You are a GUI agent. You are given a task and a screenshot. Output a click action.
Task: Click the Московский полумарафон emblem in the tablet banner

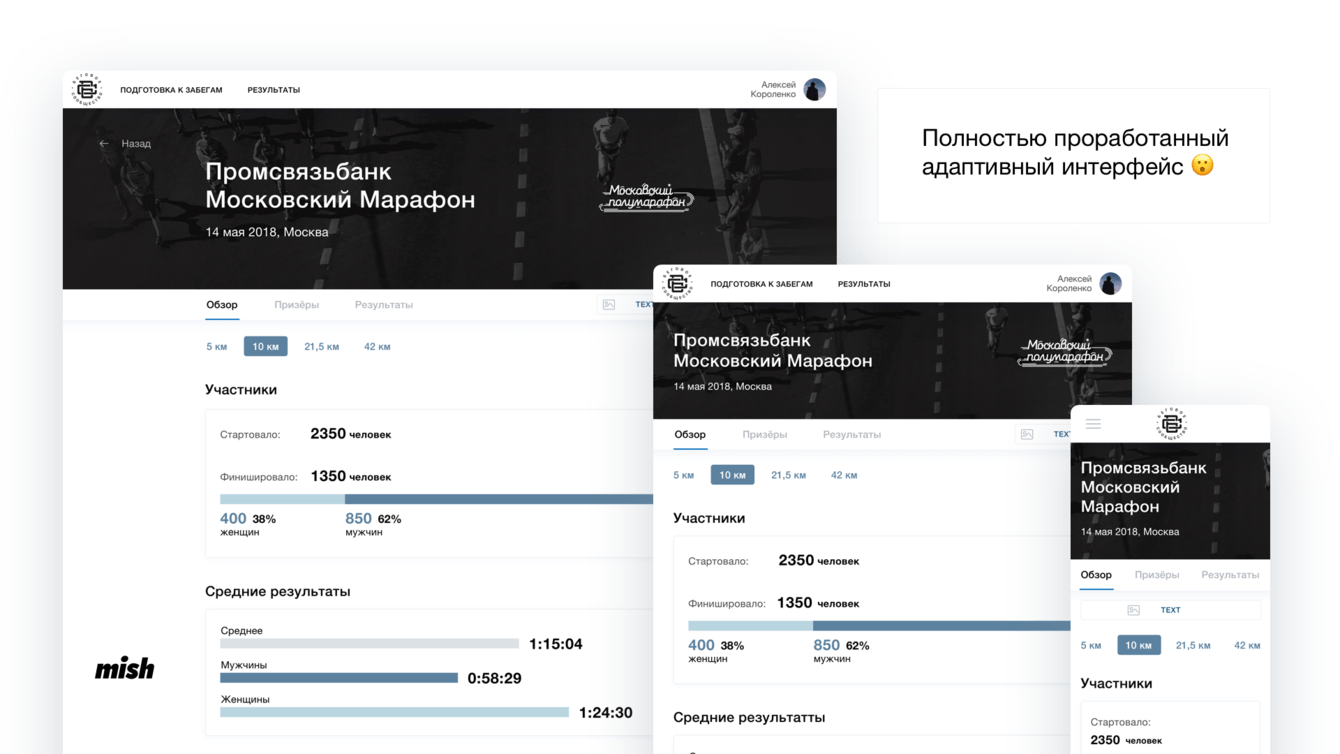1064,352
